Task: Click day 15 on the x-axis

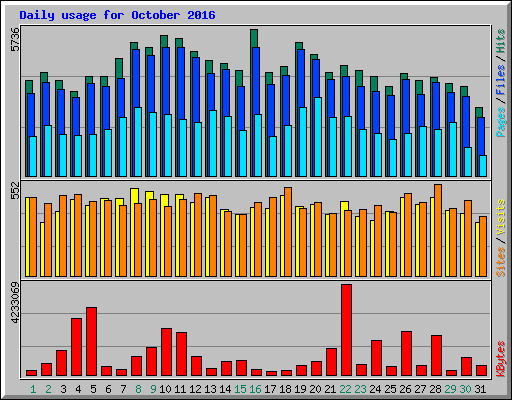Action: pyautogui.click(x=240, y=389)
